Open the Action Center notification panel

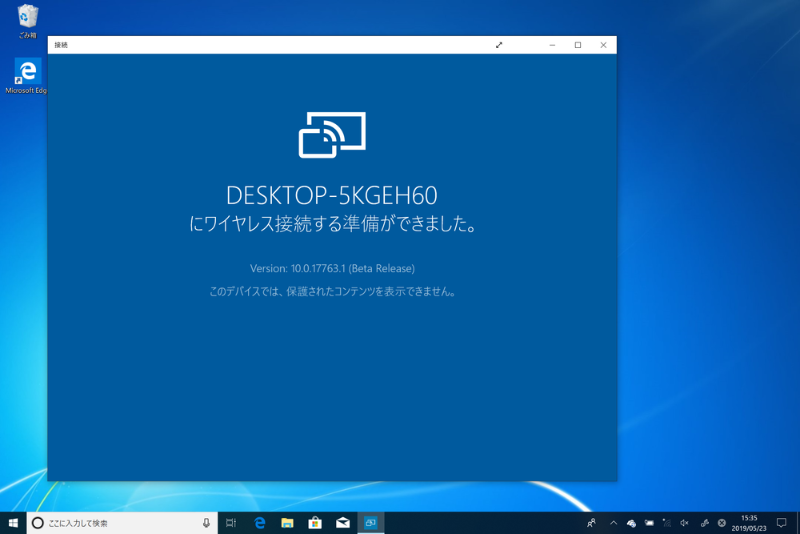[x=782, y=523]
